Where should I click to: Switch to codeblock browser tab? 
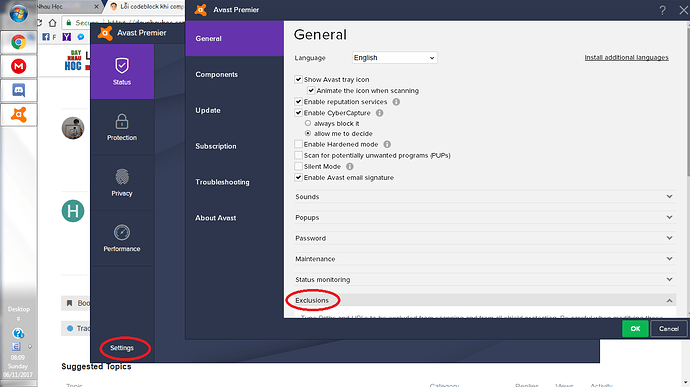[x=147, y=7]
